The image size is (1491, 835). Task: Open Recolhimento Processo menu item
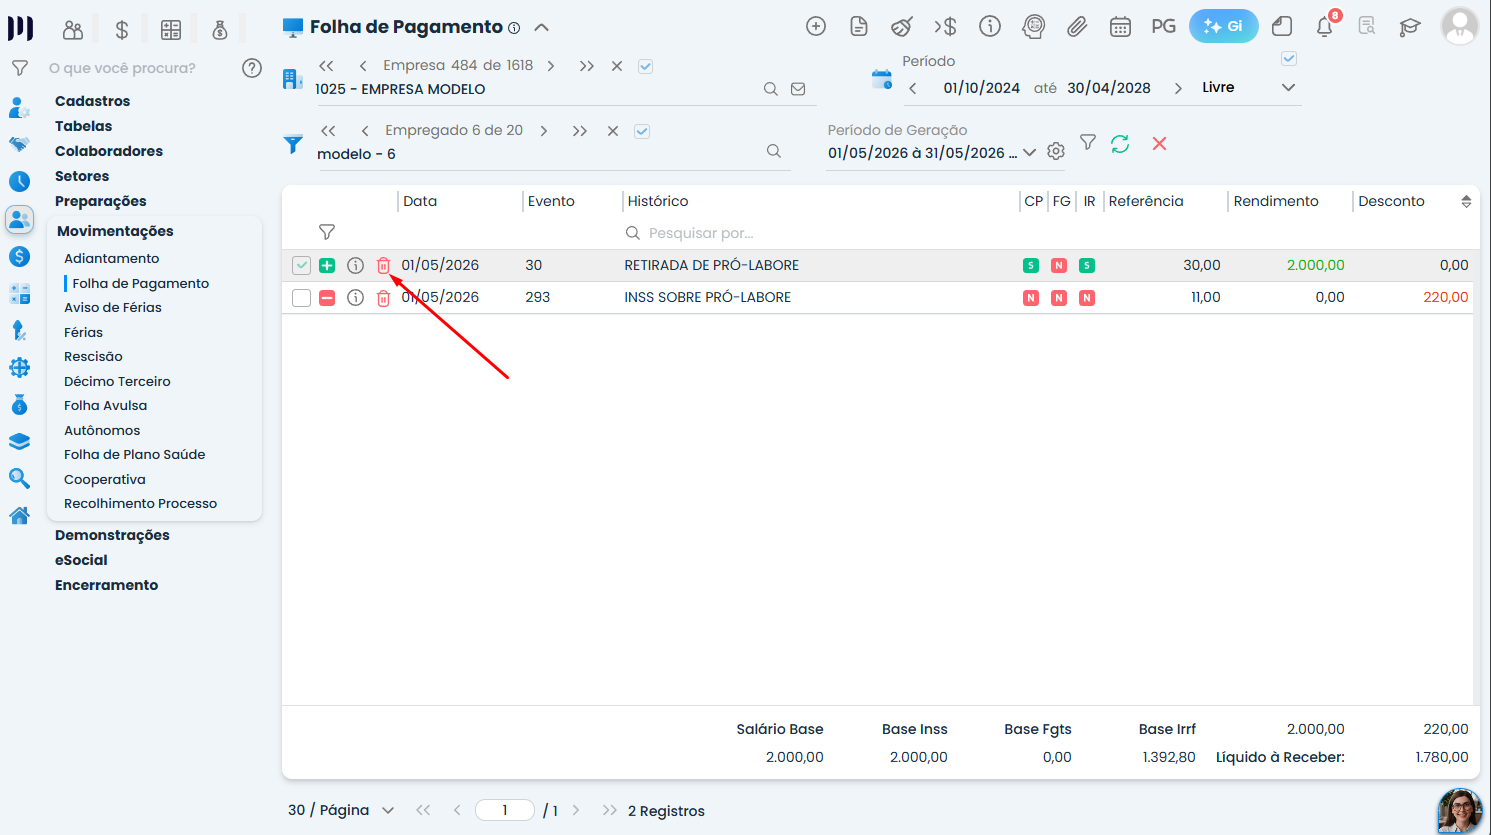tap(140, 503)
